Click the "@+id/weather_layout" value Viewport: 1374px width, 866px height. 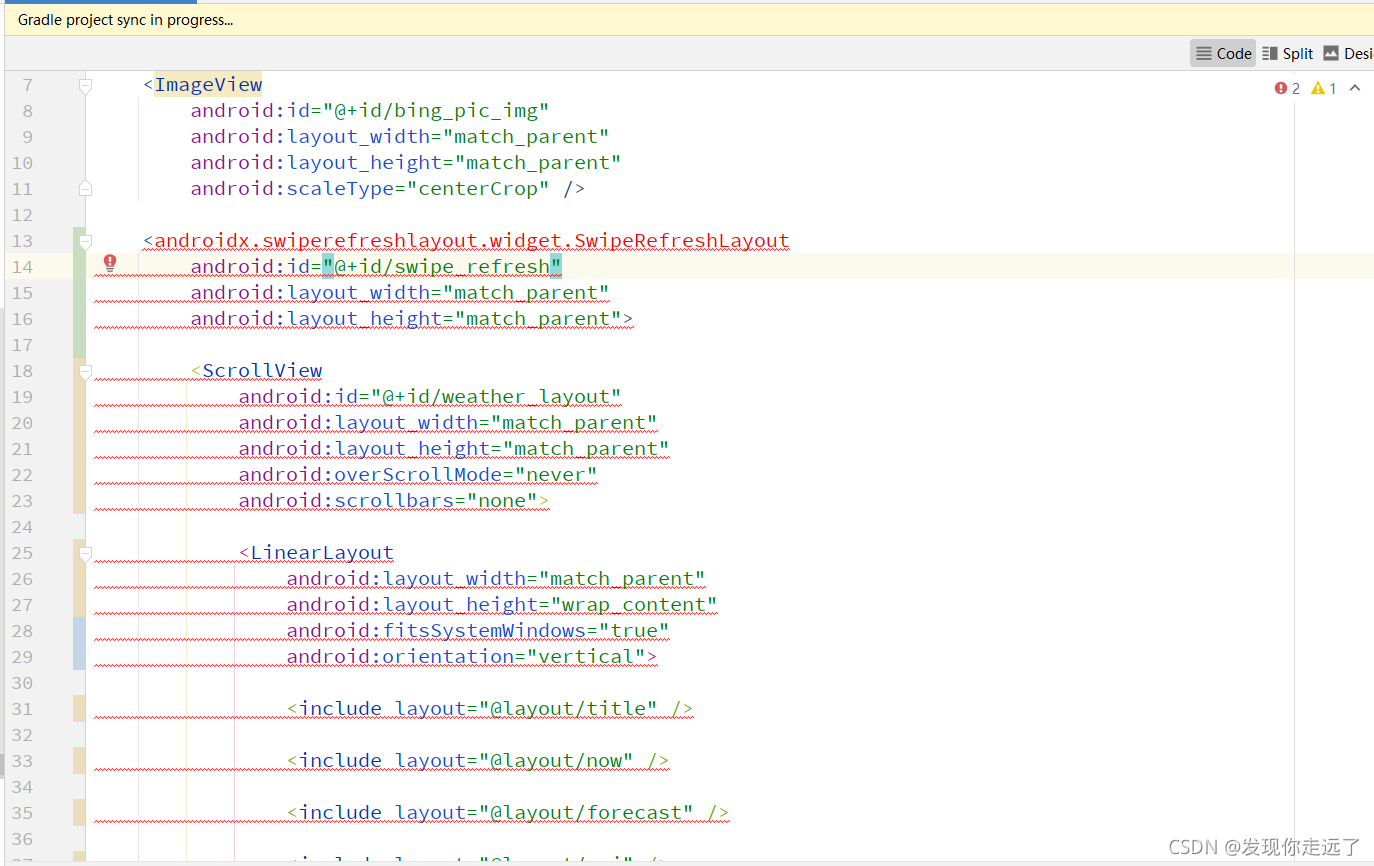496,397
